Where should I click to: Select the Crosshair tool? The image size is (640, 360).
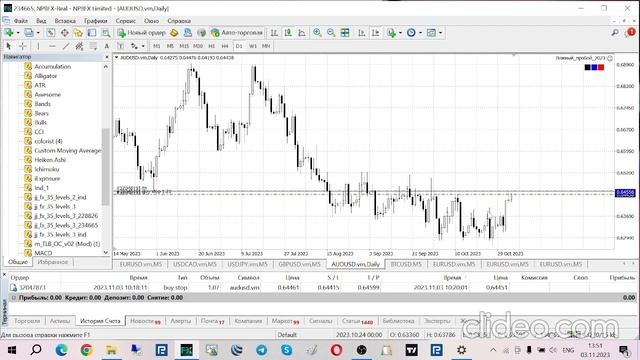pos(23,46)
